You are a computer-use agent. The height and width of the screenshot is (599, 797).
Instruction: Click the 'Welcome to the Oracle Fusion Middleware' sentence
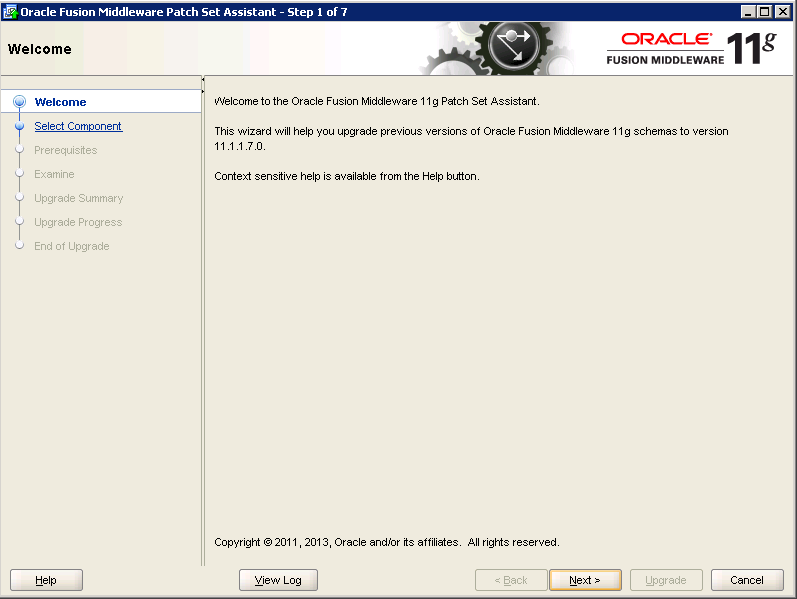point(377,101)
